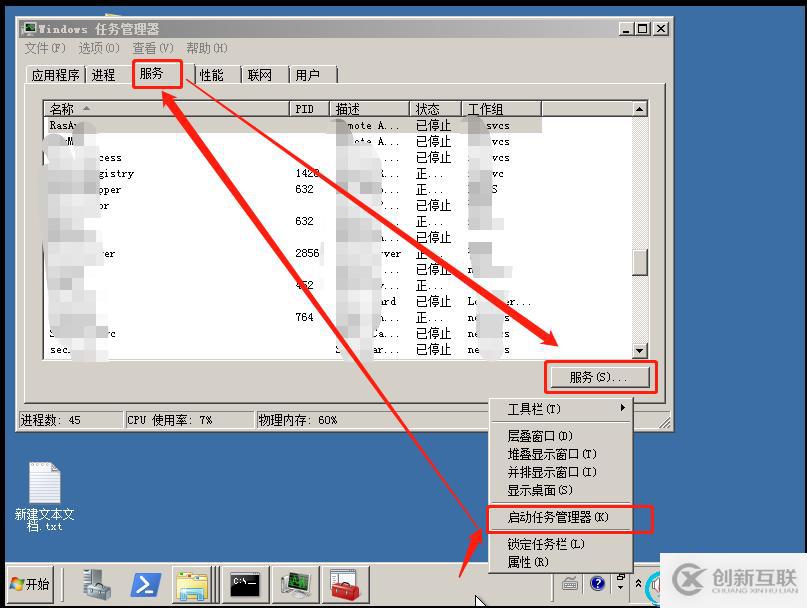This screenshot has height=608, width=807.
Task: Click the 开始 Start button
Action: tap(30, 584)
